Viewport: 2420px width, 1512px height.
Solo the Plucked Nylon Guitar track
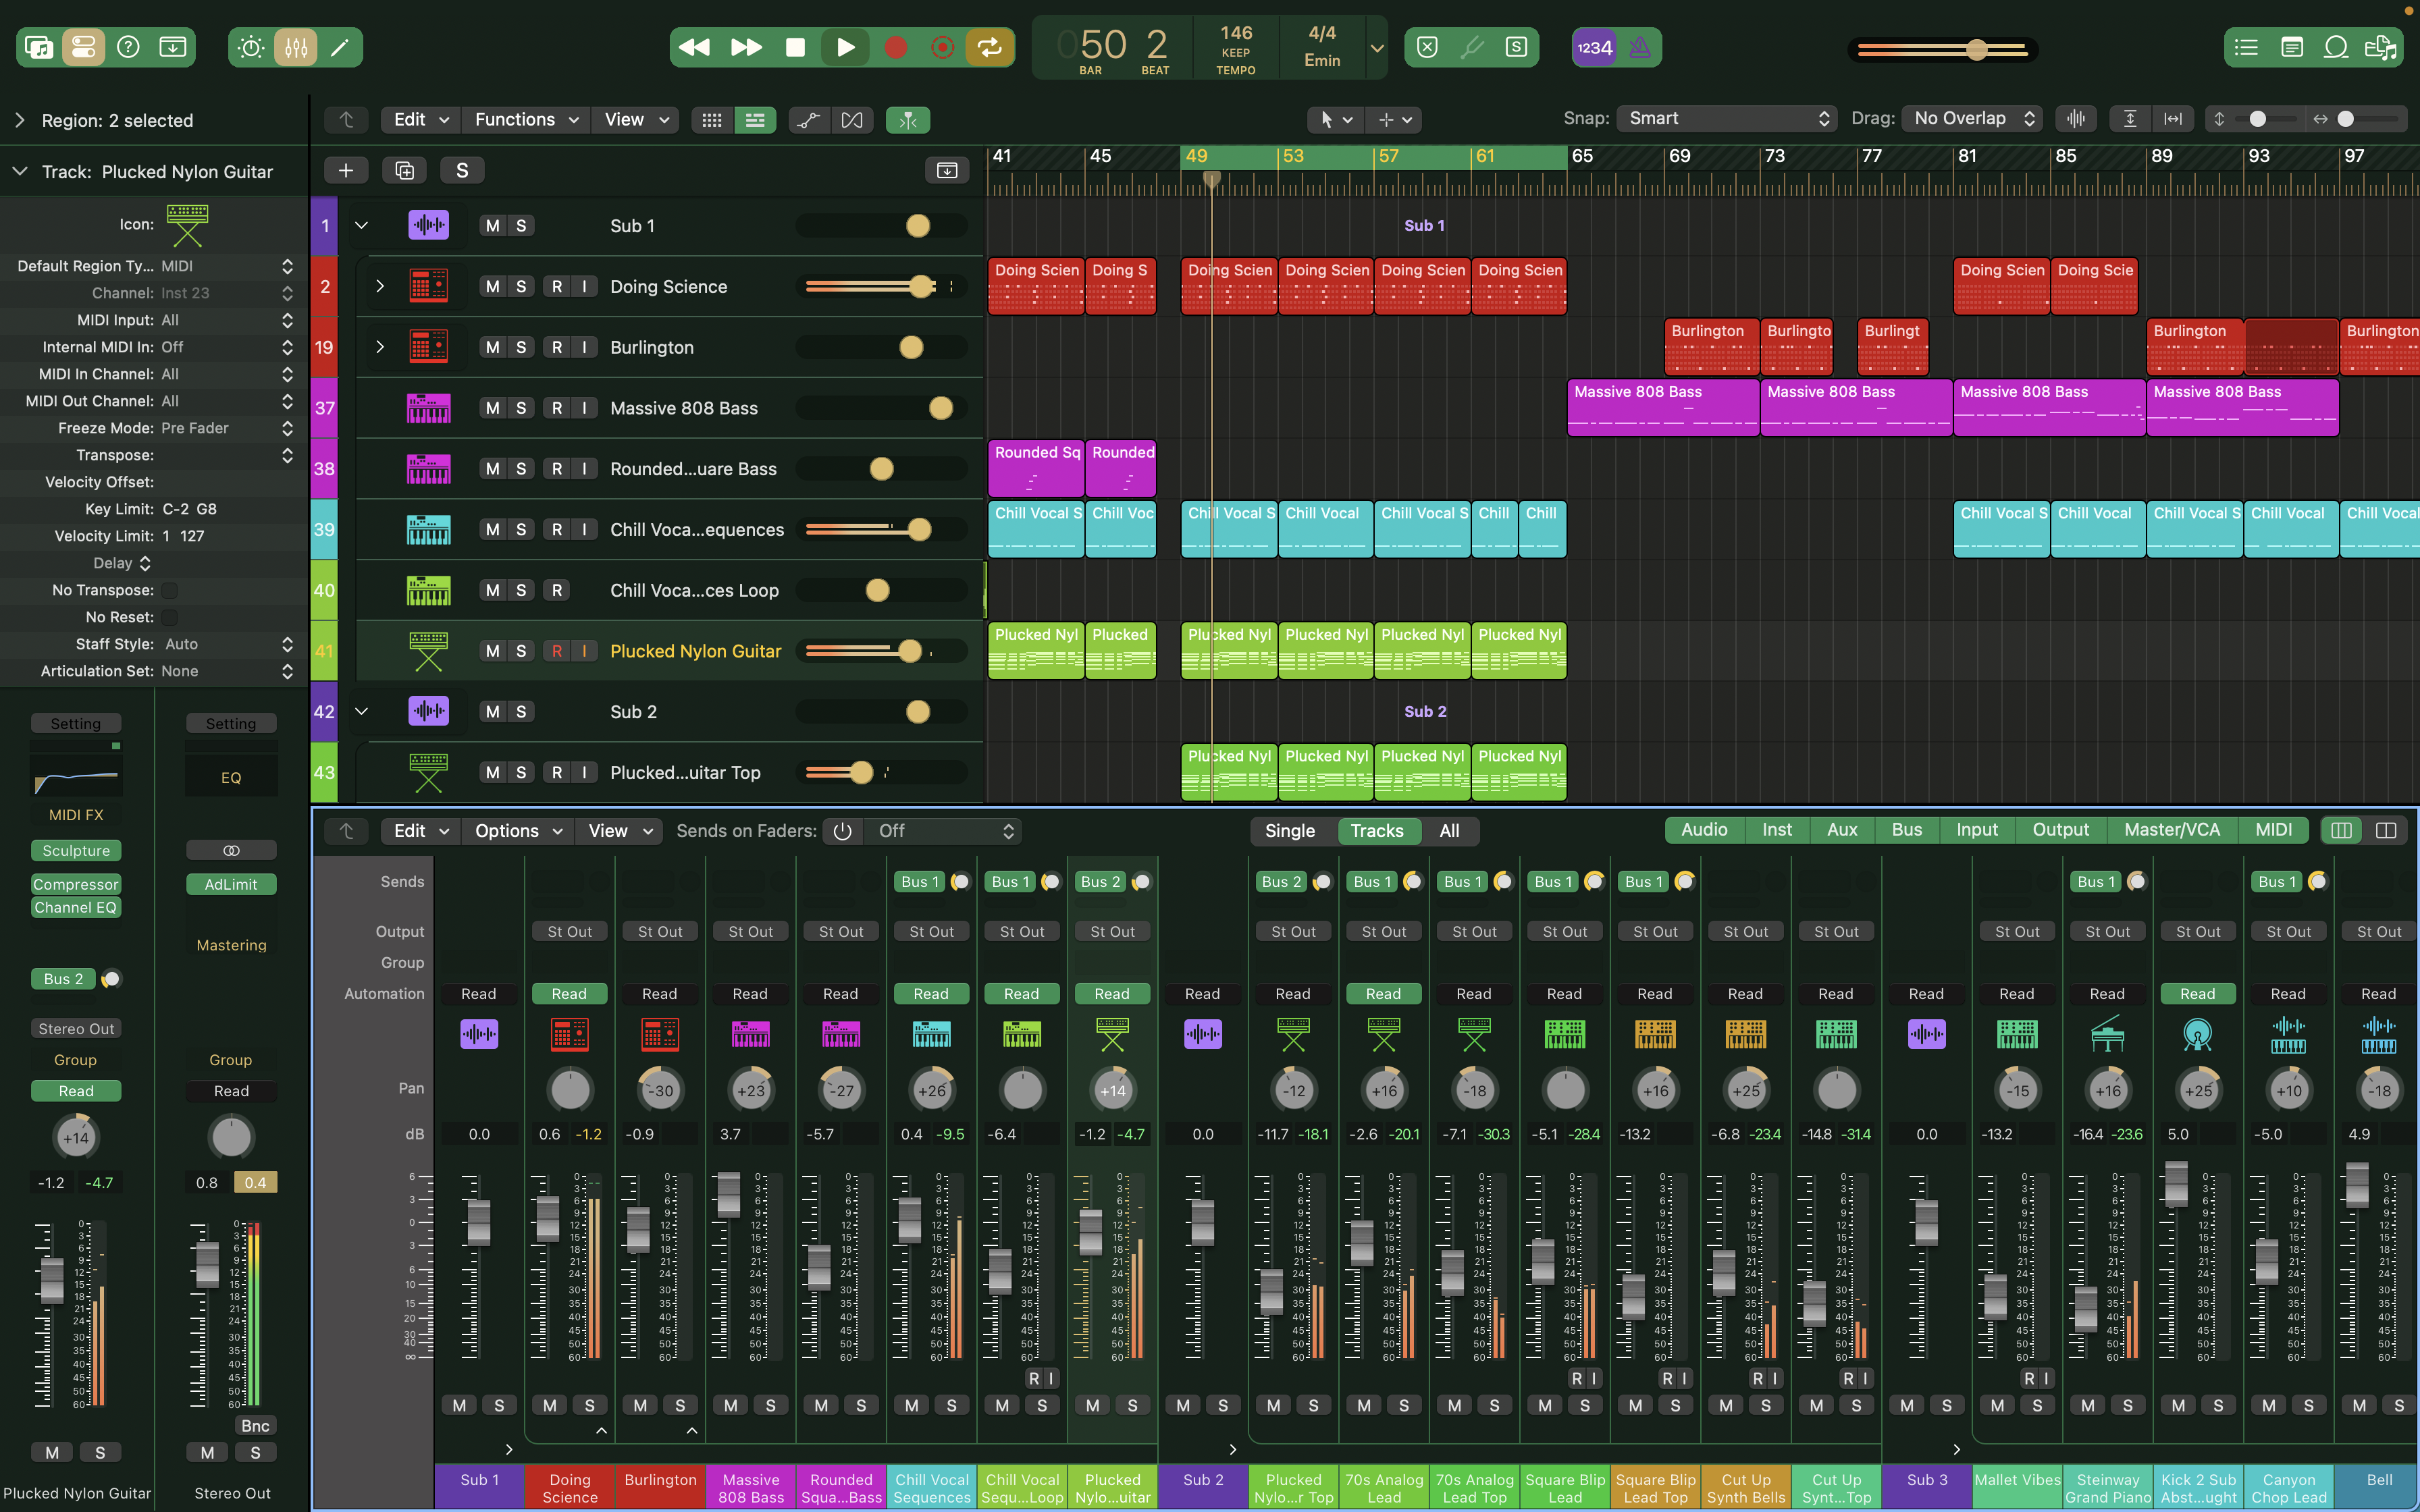(521, 651)
